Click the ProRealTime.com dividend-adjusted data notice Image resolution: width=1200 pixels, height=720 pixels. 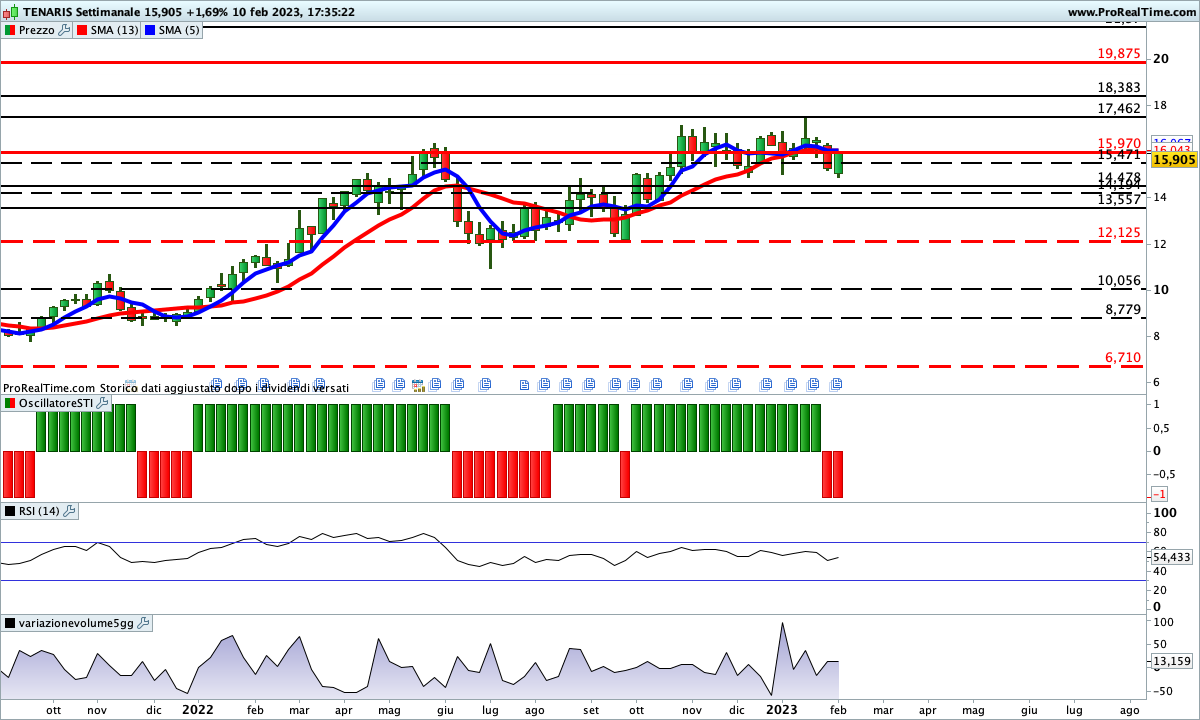tap(176, 387)
